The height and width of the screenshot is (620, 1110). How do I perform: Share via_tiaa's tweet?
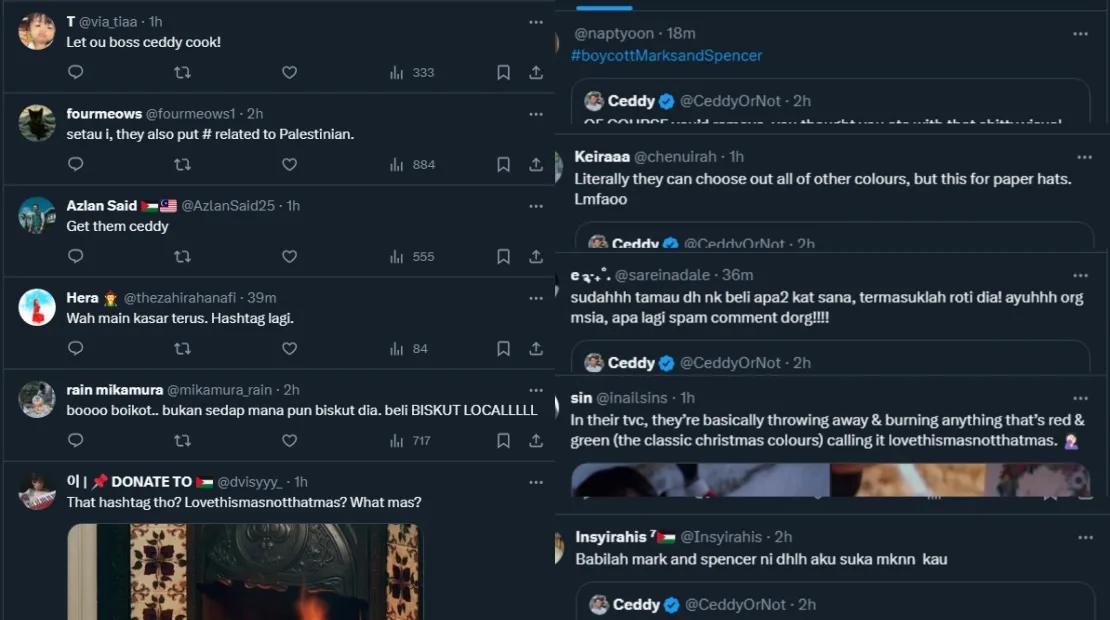(x=536, y=72)
